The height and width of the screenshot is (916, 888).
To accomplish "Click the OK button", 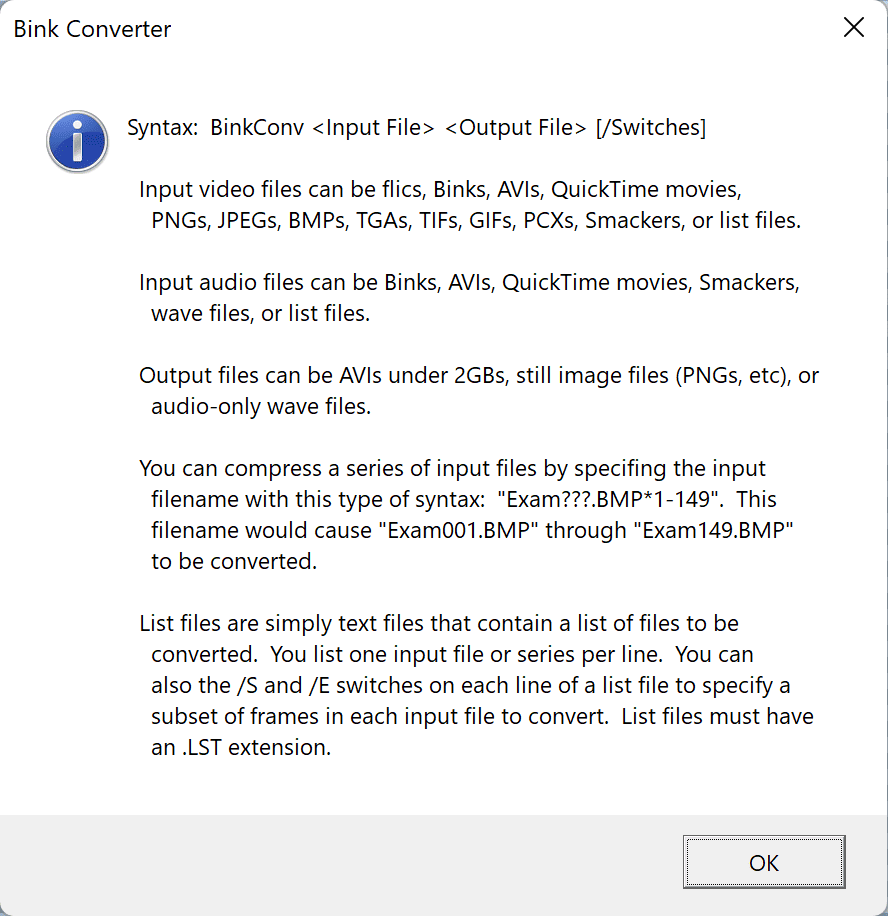I will [764, 863].
